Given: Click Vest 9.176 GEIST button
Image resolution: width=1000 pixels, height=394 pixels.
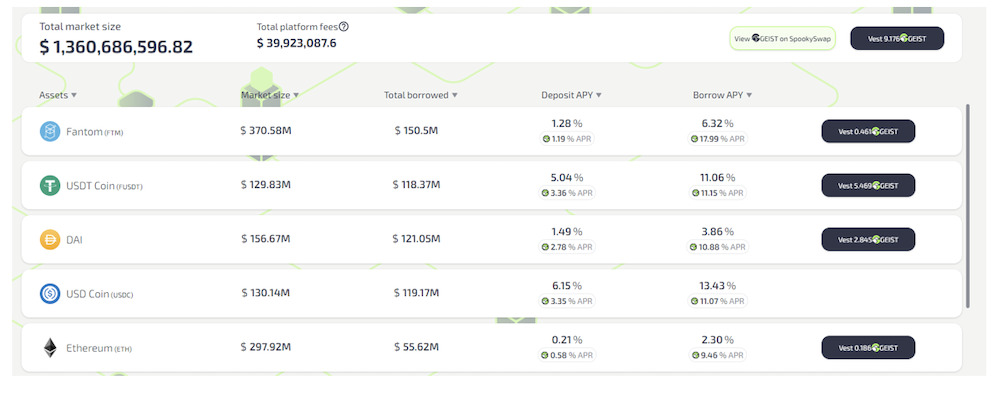Looking at the screenshot, I should 897,38.
